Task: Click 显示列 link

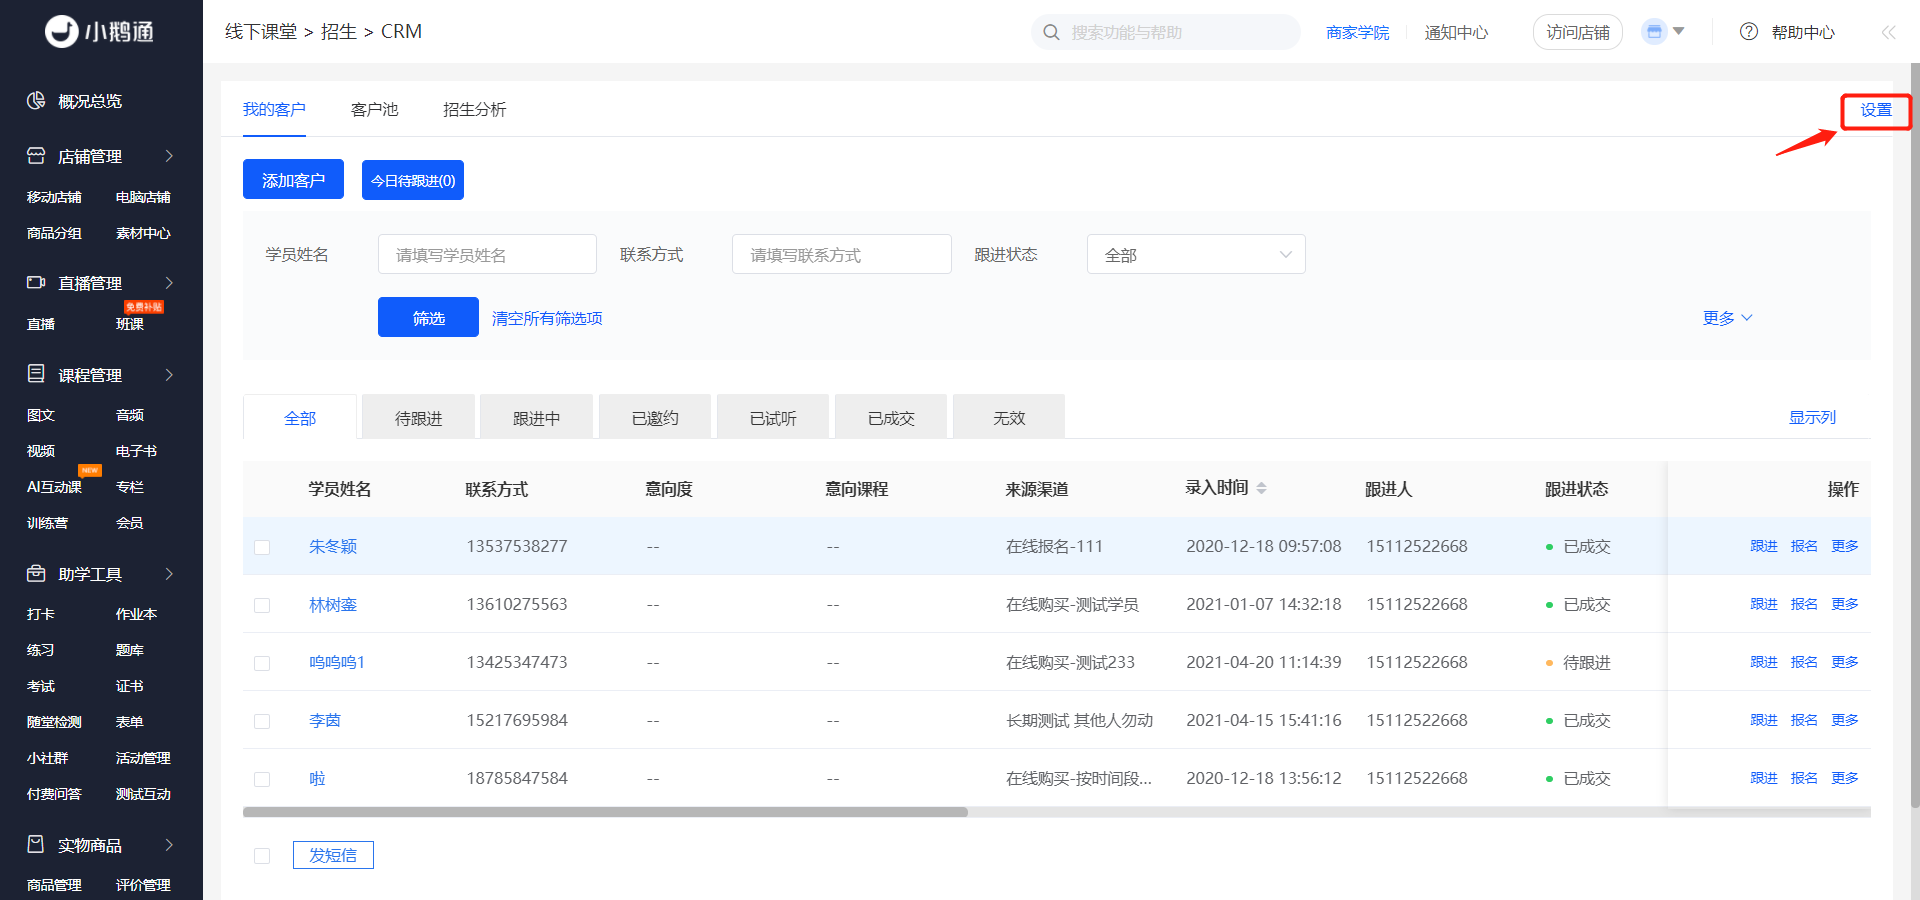Action: (x=1812, y=417)
